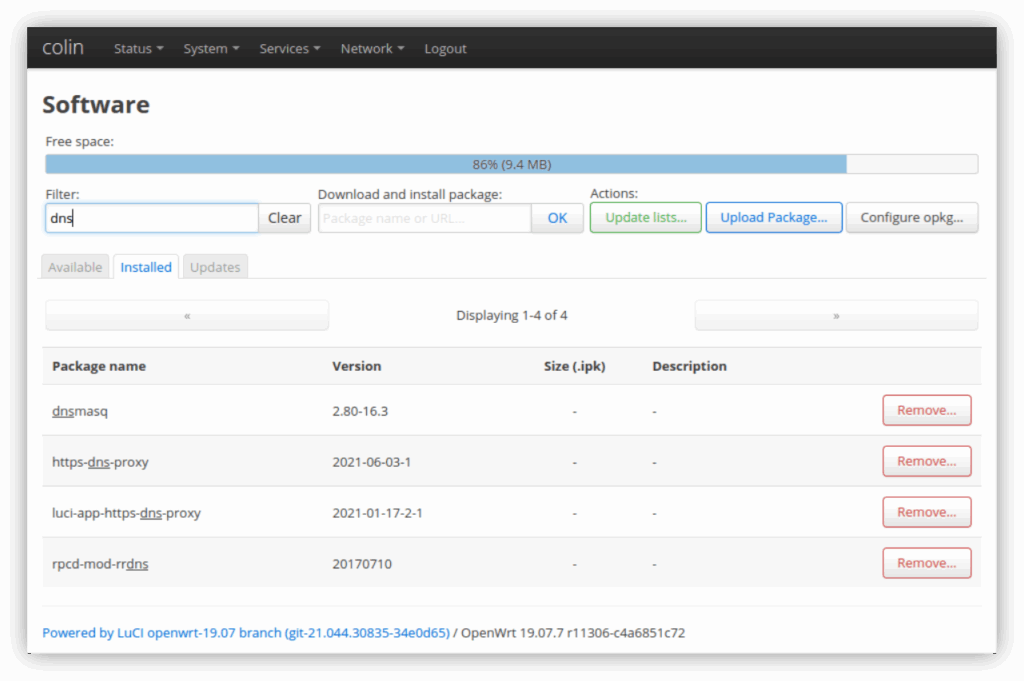Click Logout in the navigation bar

click(x=445, y=48)
